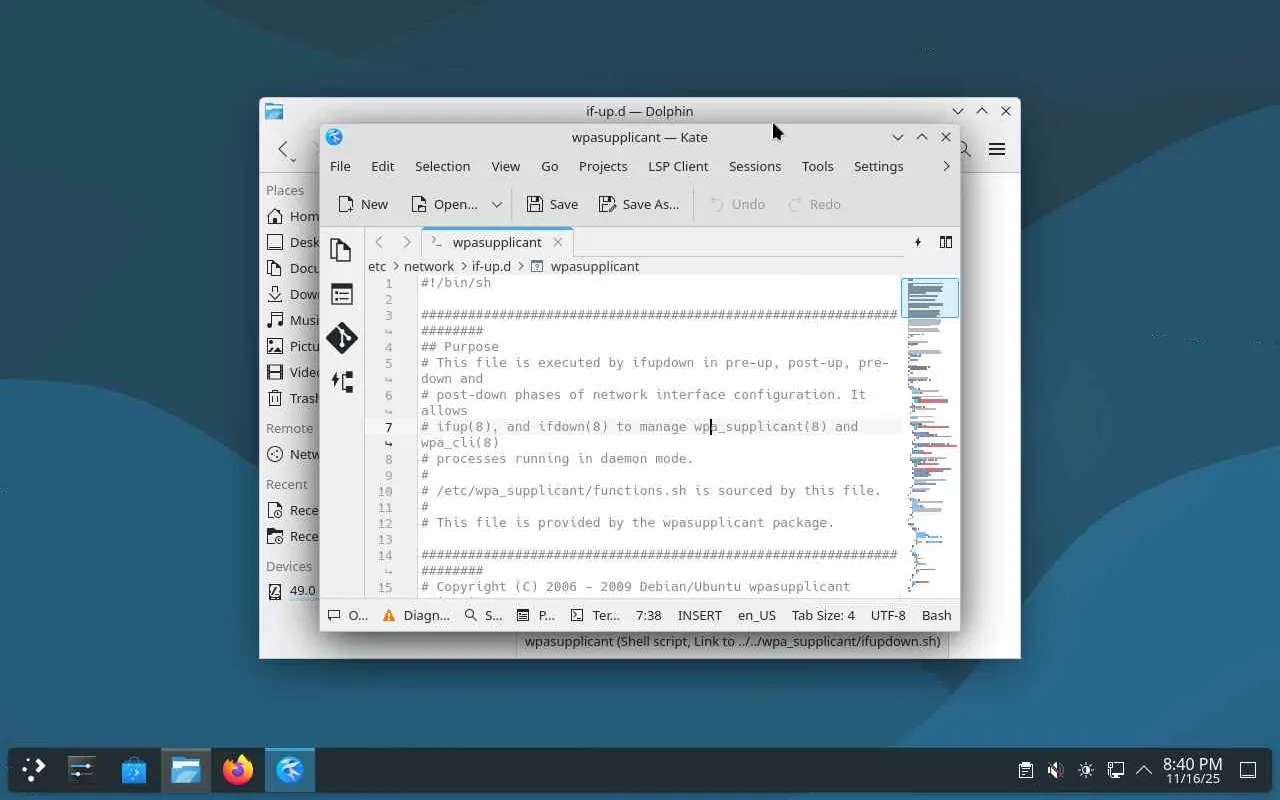Click 'network' in the breadcrumb path
The height and width of the screenshot is (800, 1280).
click(x=429, y=266)
